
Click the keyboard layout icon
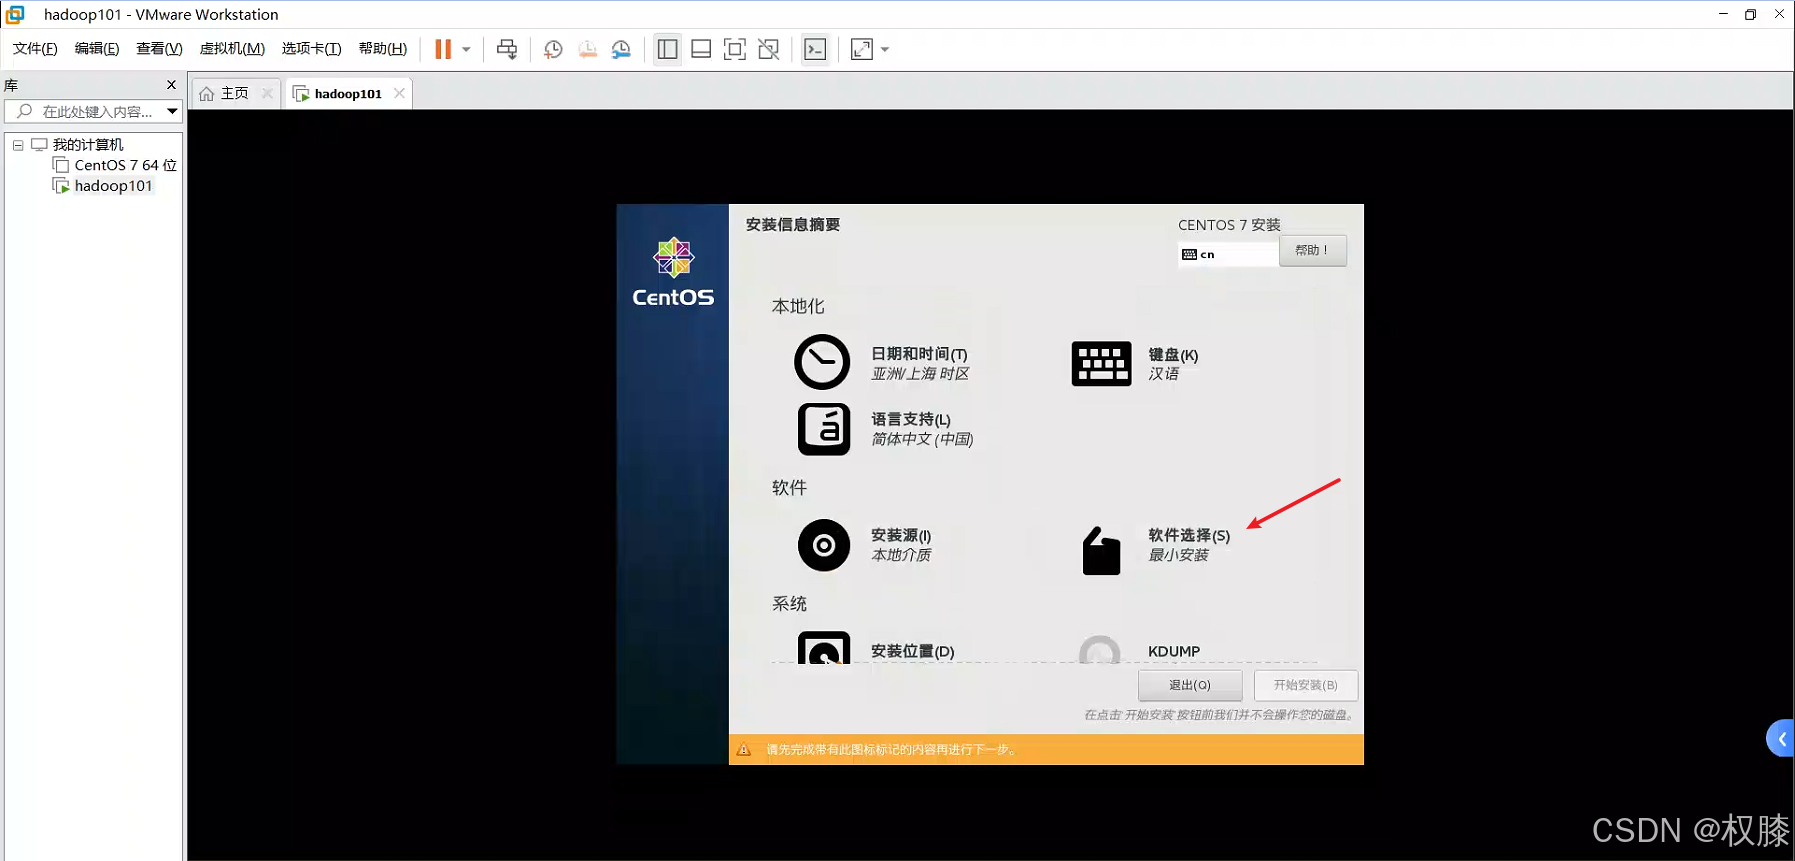pos(1101,363)
